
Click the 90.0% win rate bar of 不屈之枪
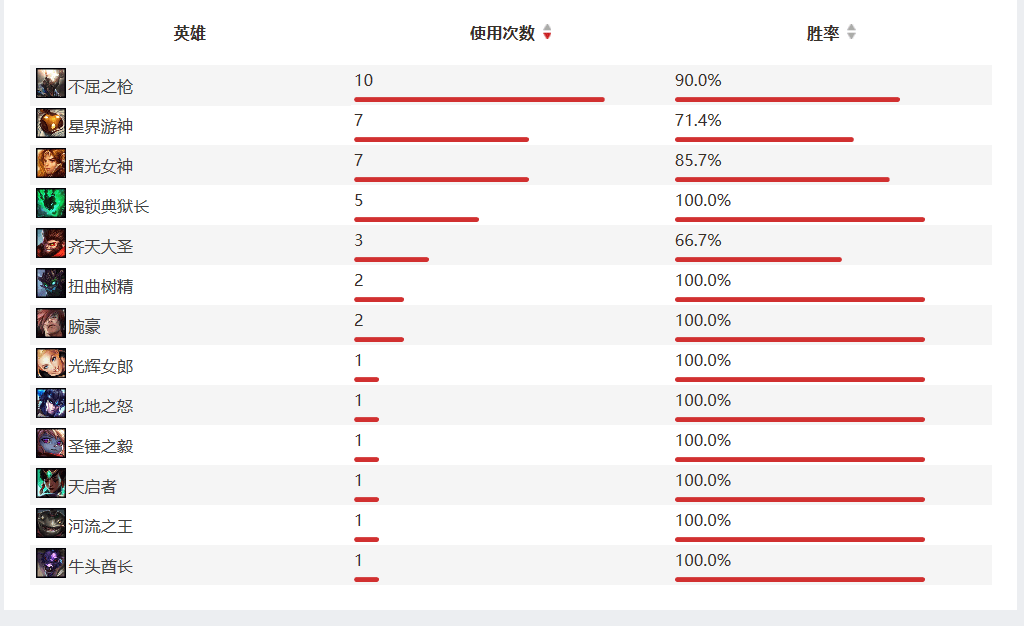[787, 99]
